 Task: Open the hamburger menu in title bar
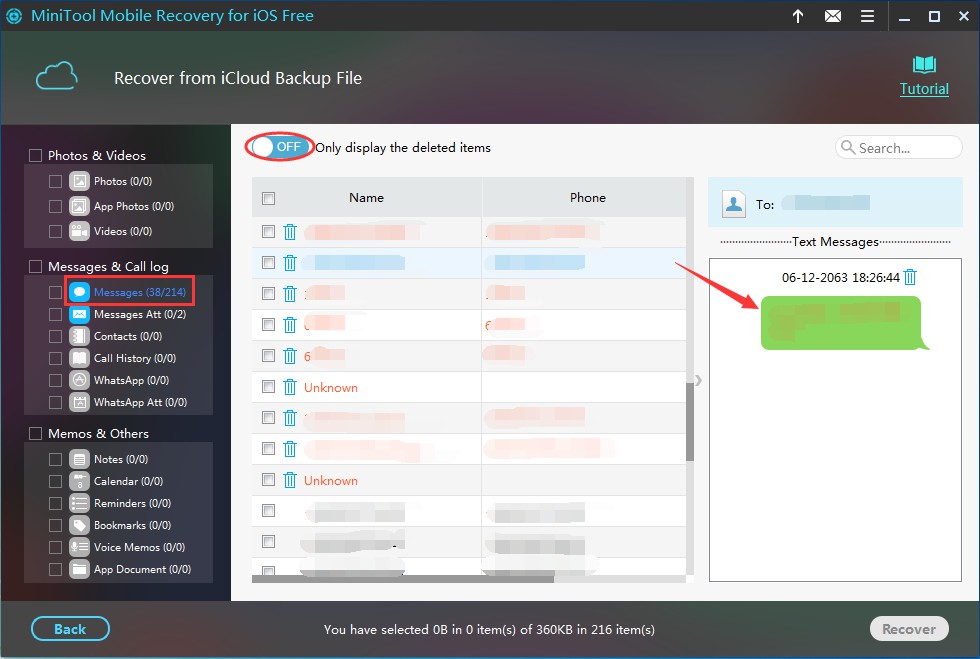click(x=868, y=16)
